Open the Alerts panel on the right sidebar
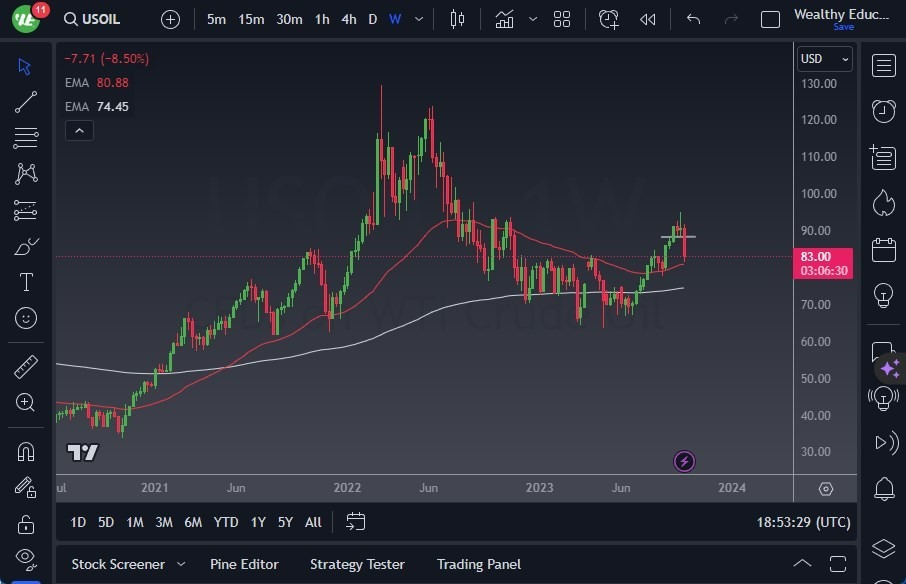 (x=884, y=110)
